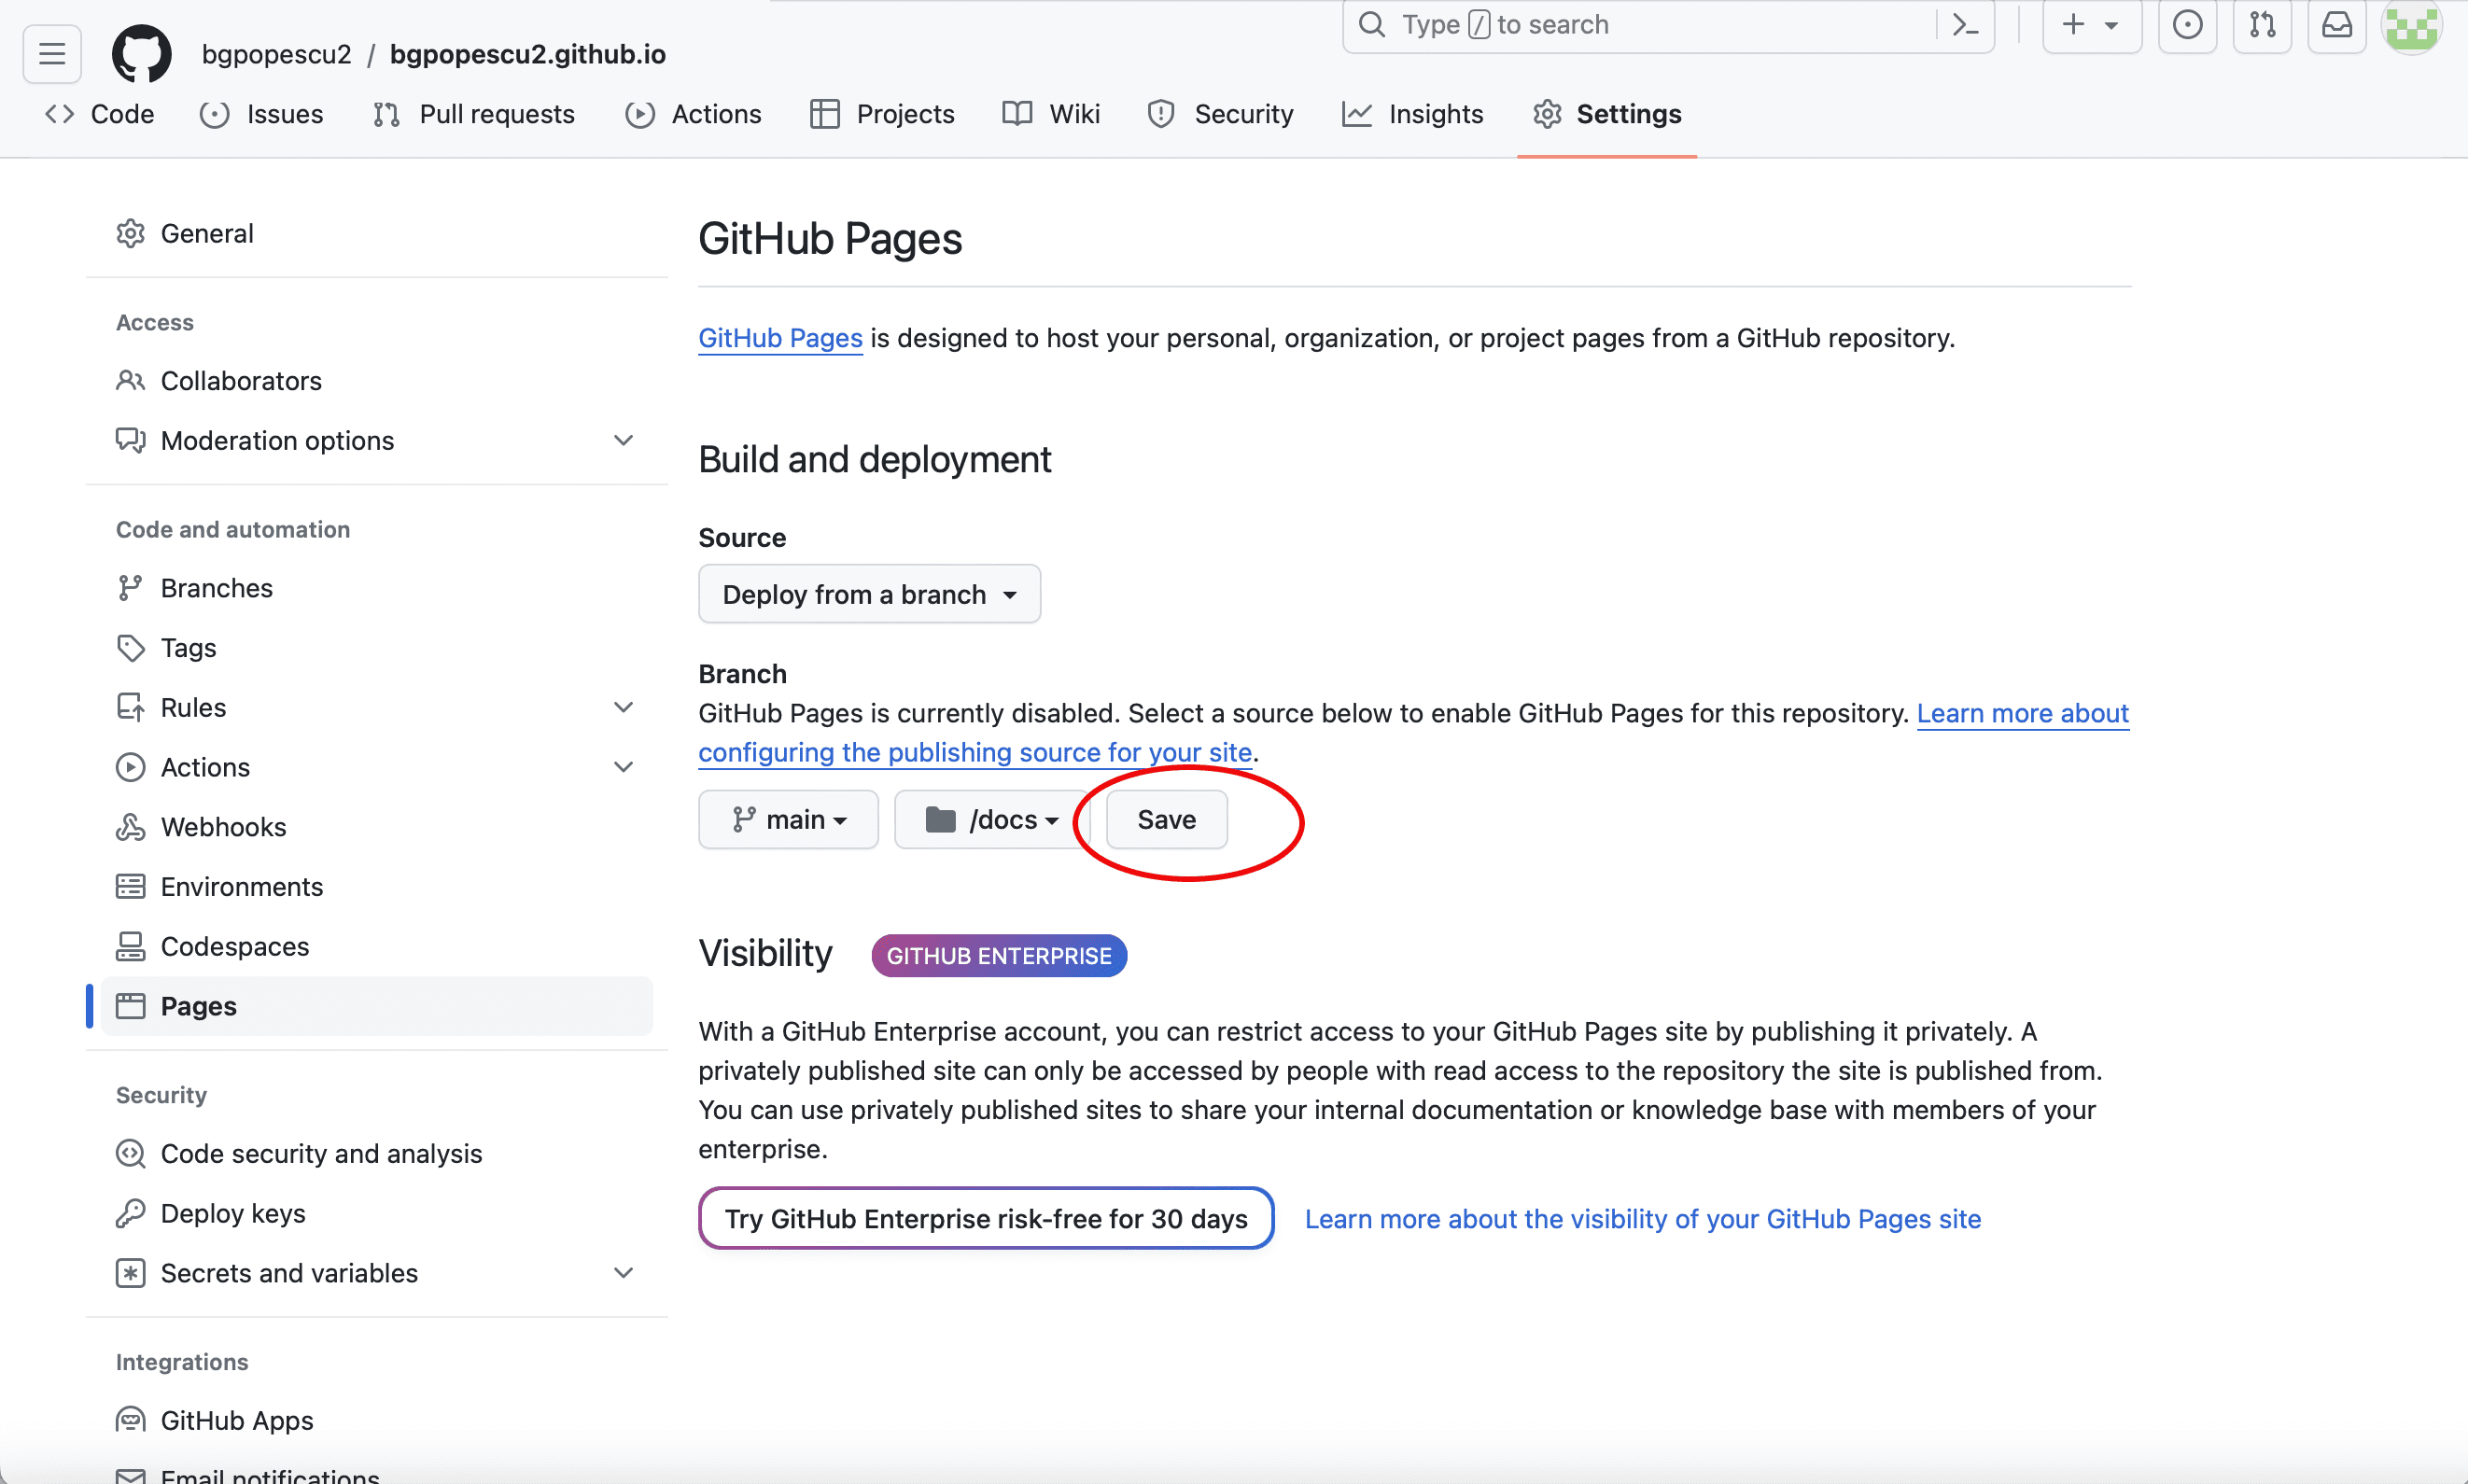
Task: Open the main branch selector
Action: tap(788, 820)
